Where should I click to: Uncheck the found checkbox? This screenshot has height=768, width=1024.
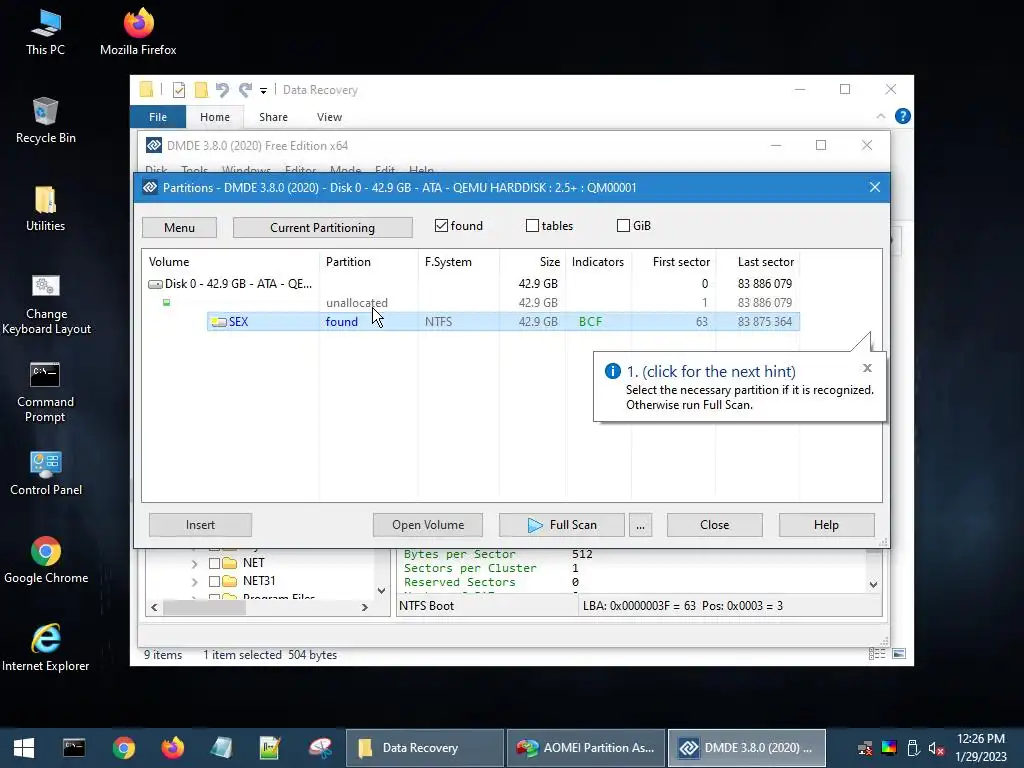tap(441, 225)
